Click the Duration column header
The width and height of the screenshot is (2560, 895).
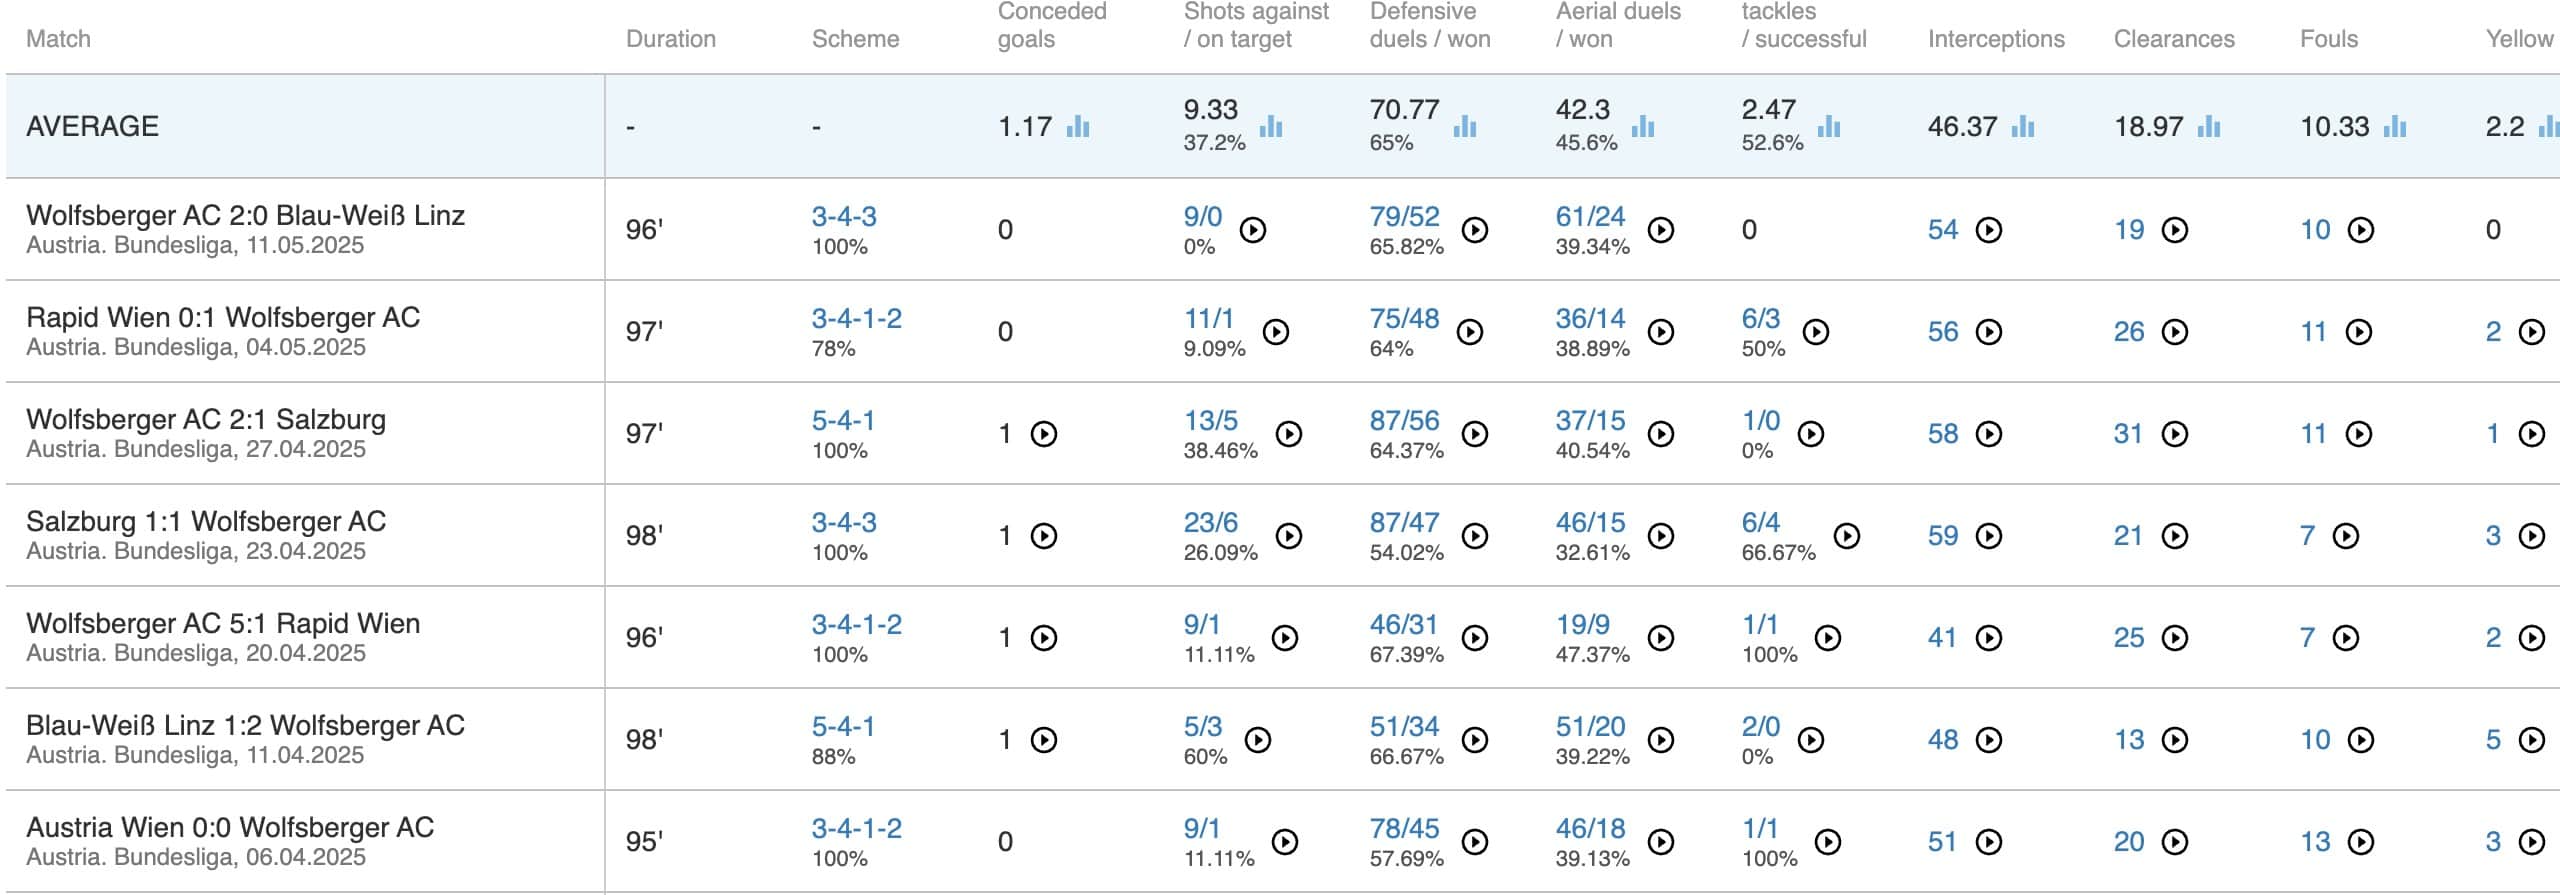671,39
